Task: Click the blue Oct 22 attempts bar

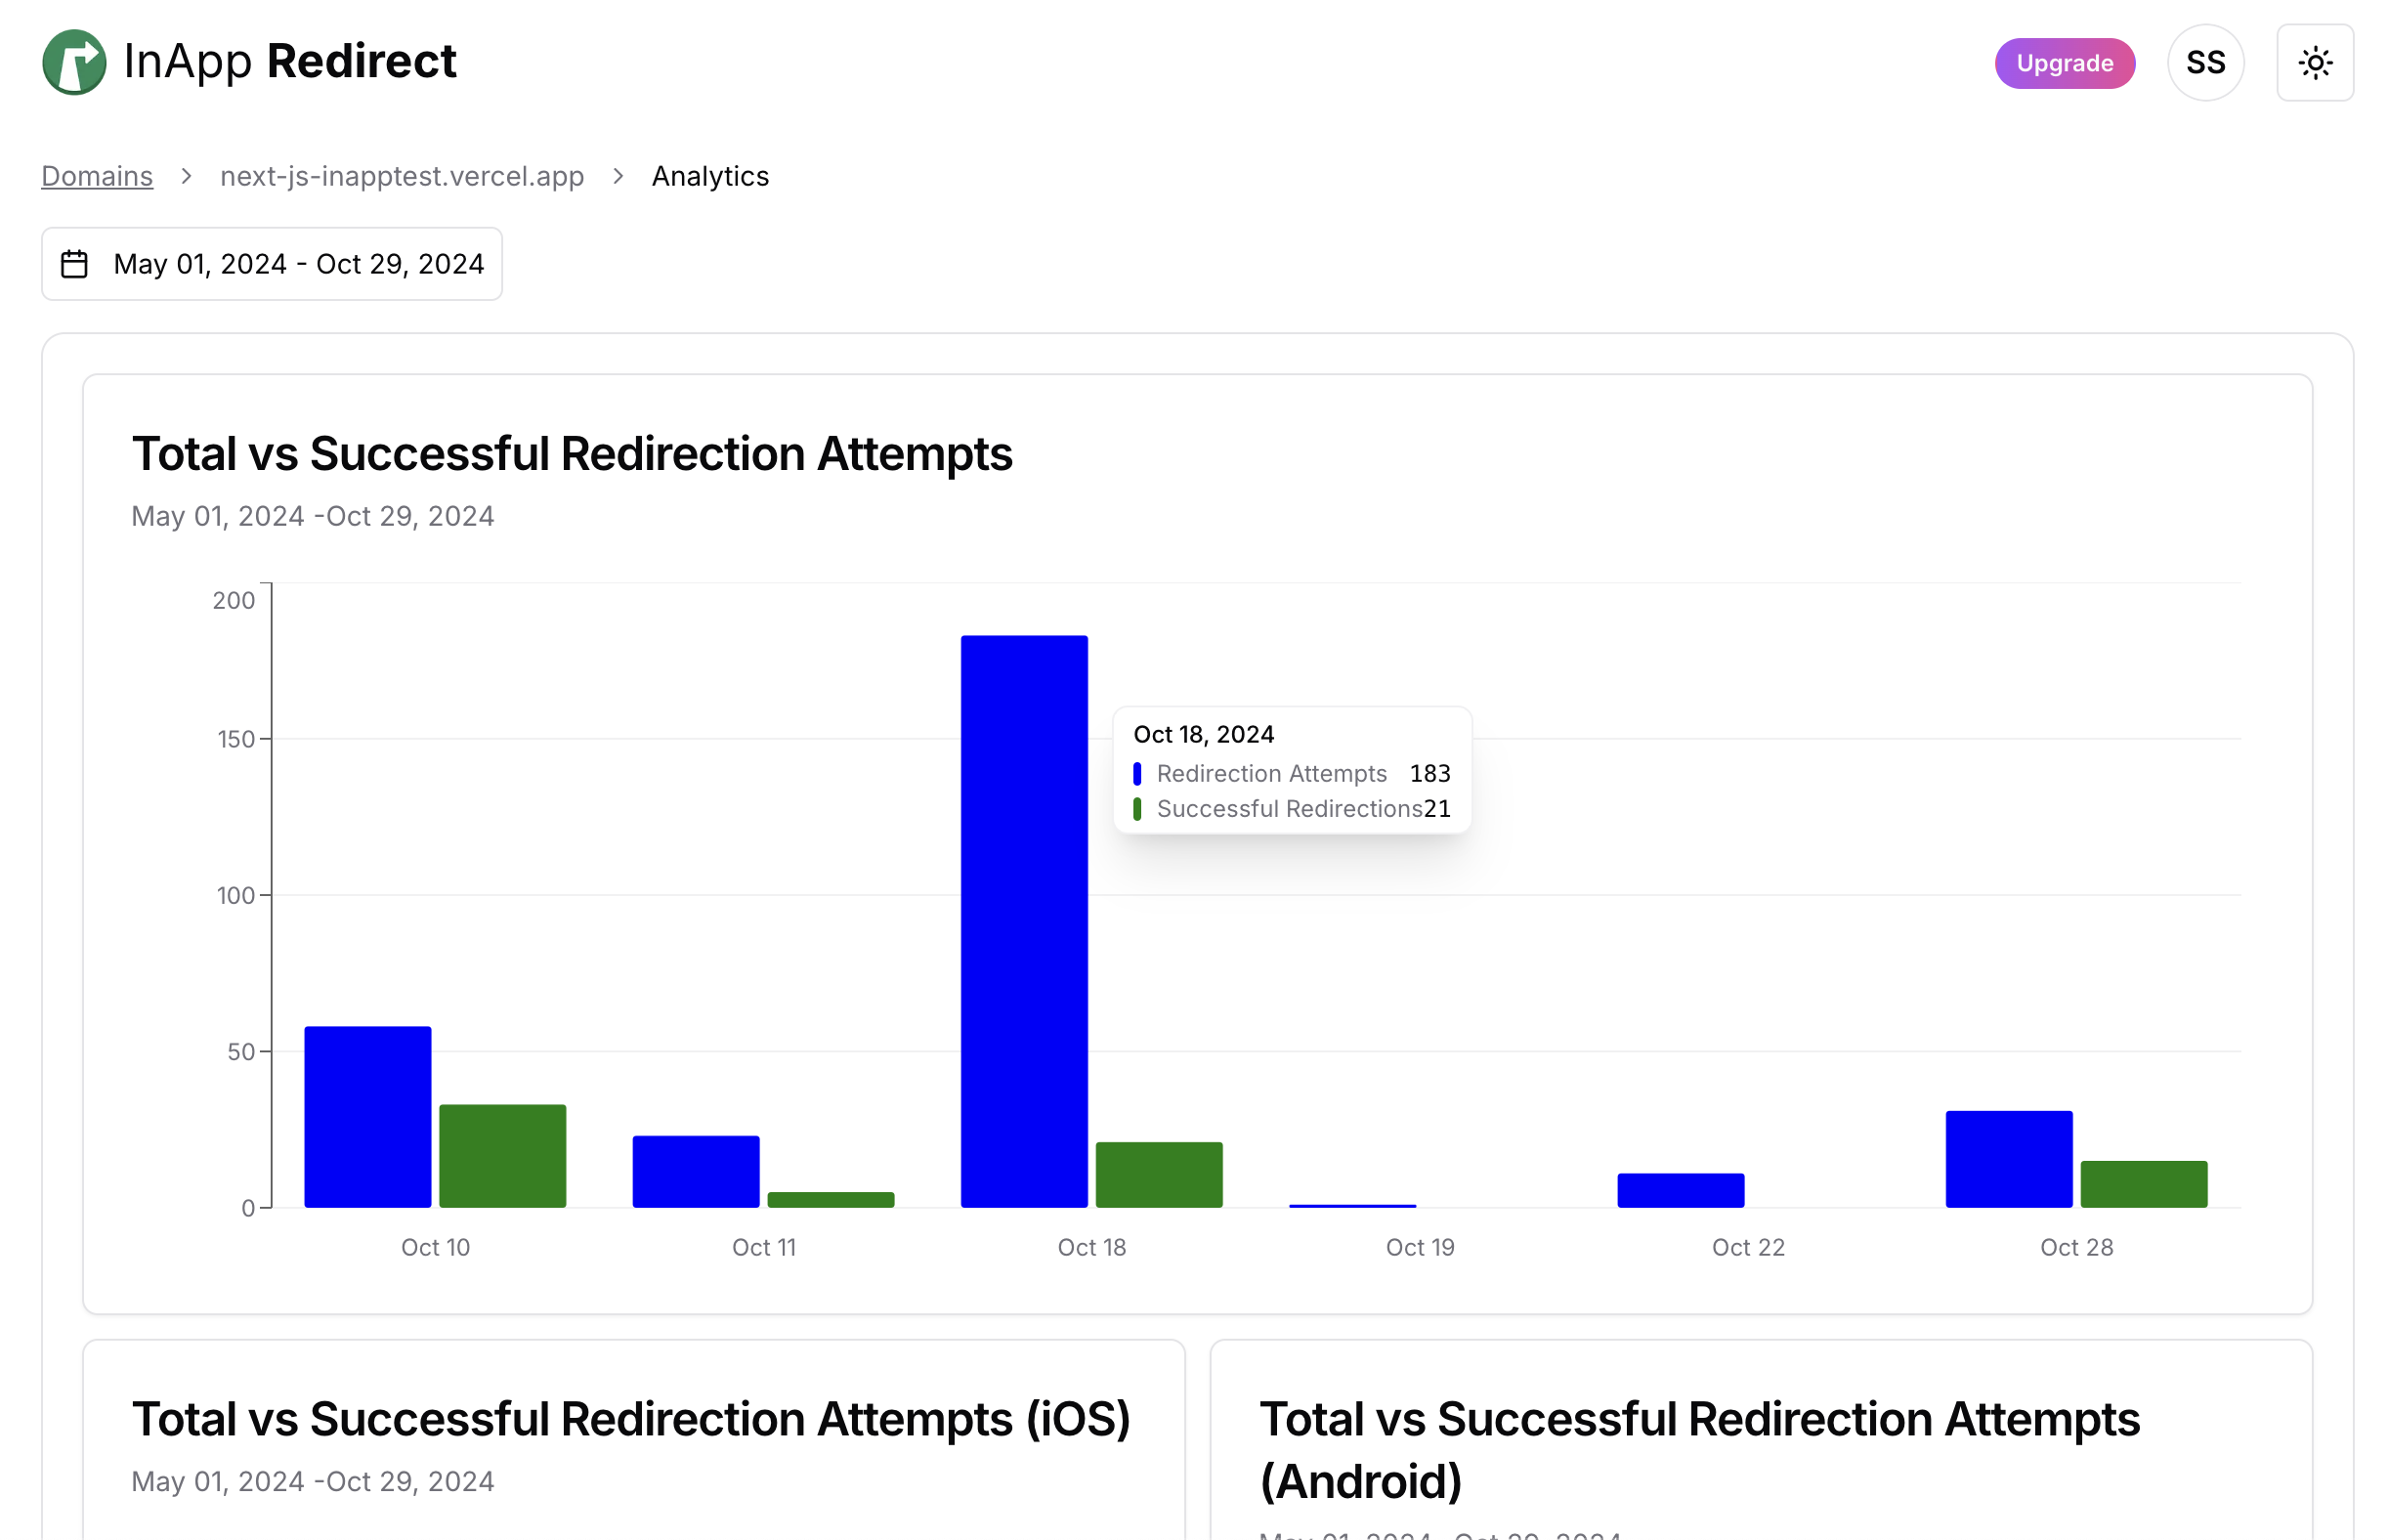Action: (1681, 1190)
